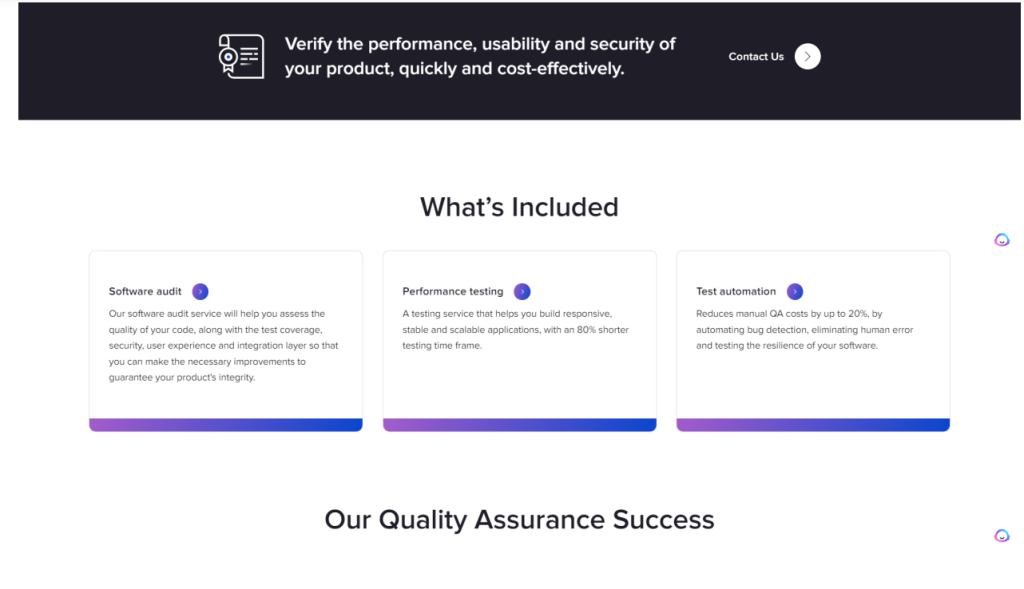
Task: Click the Our Quality Assurance Success heading
Action: [x=519, y=520]
